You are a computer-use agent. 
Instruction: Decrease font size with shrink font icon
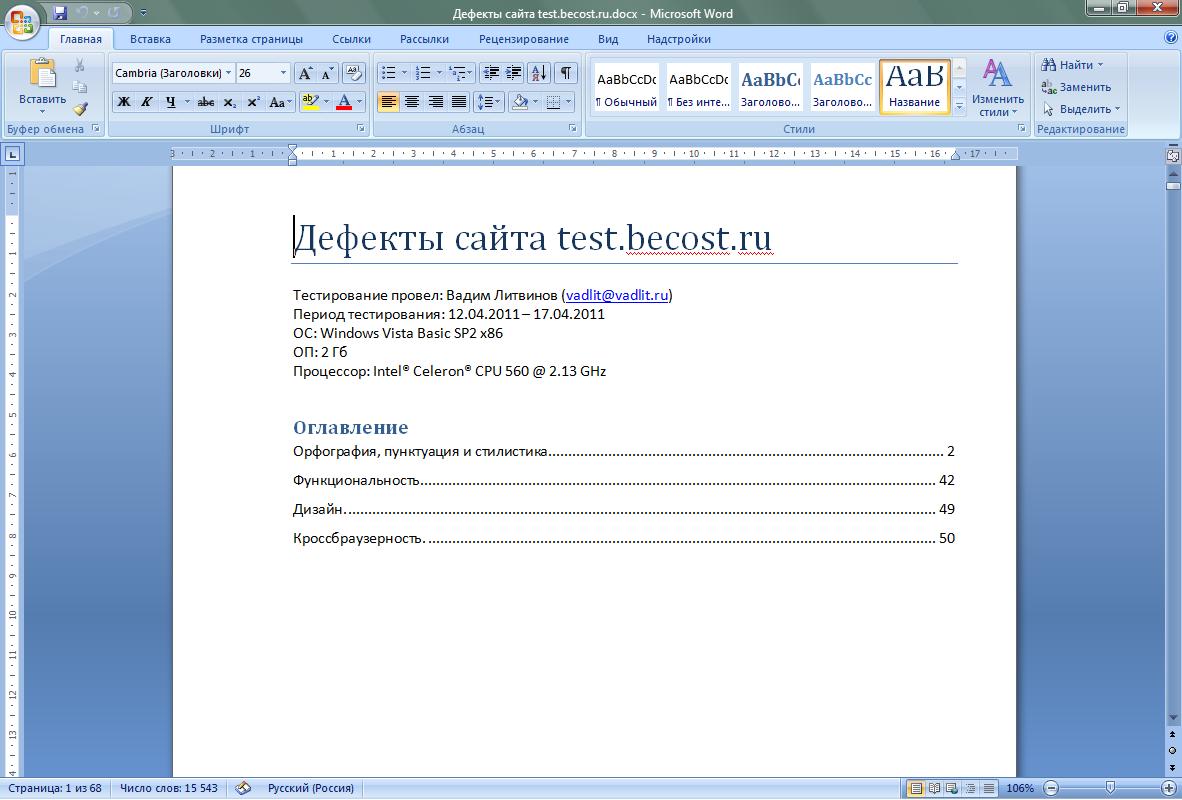pos(327,73)
